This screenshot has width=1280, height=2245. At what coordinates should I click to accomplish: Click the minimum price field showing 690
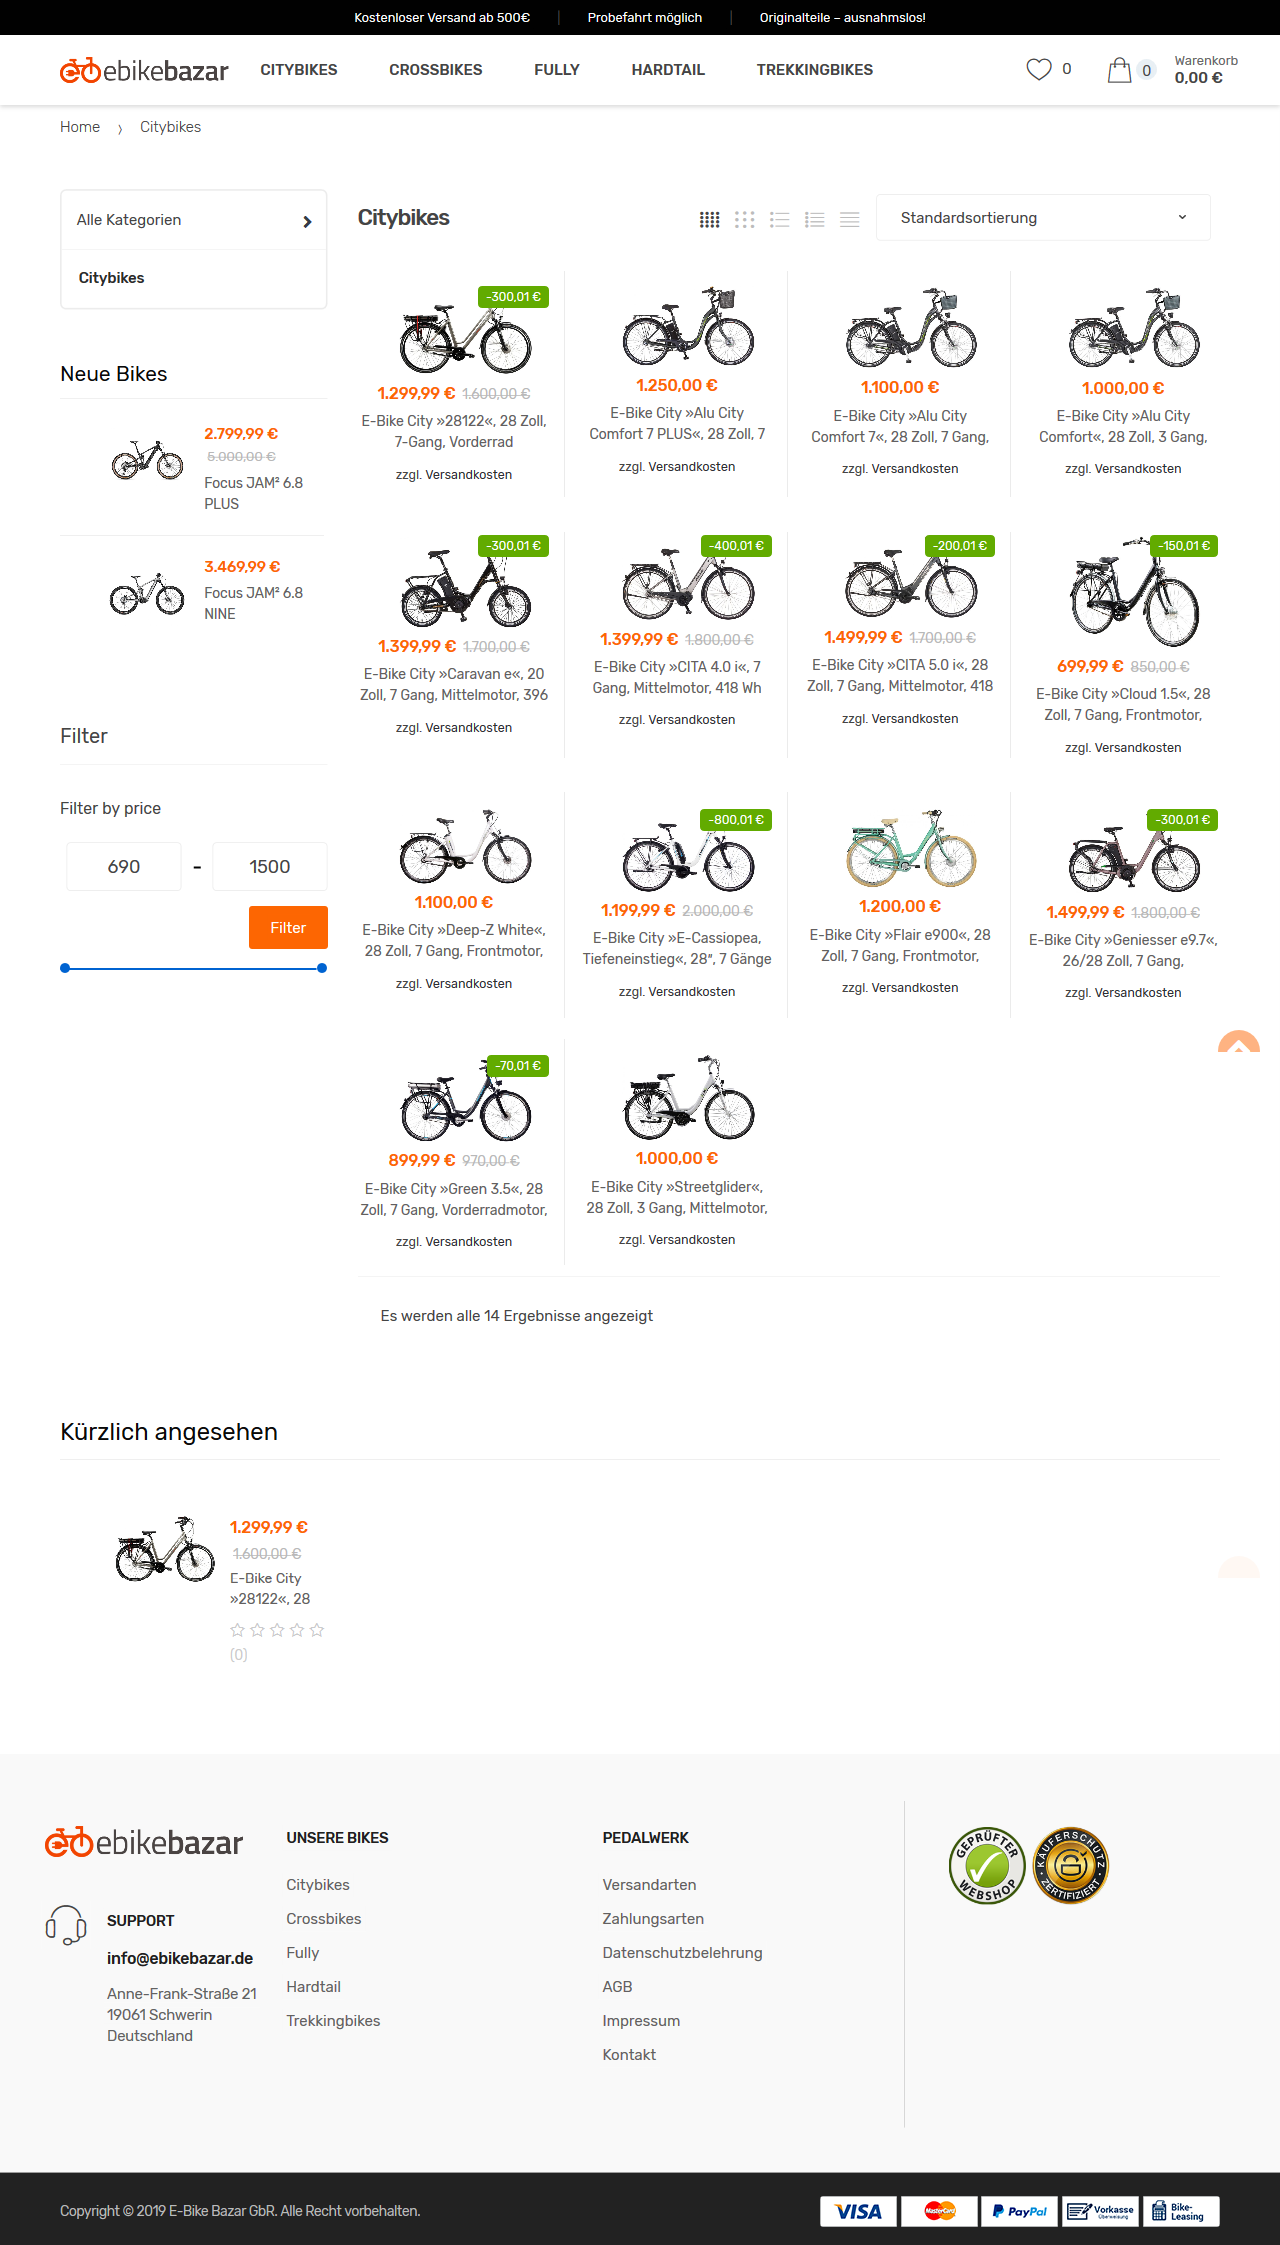coord(124,866)
